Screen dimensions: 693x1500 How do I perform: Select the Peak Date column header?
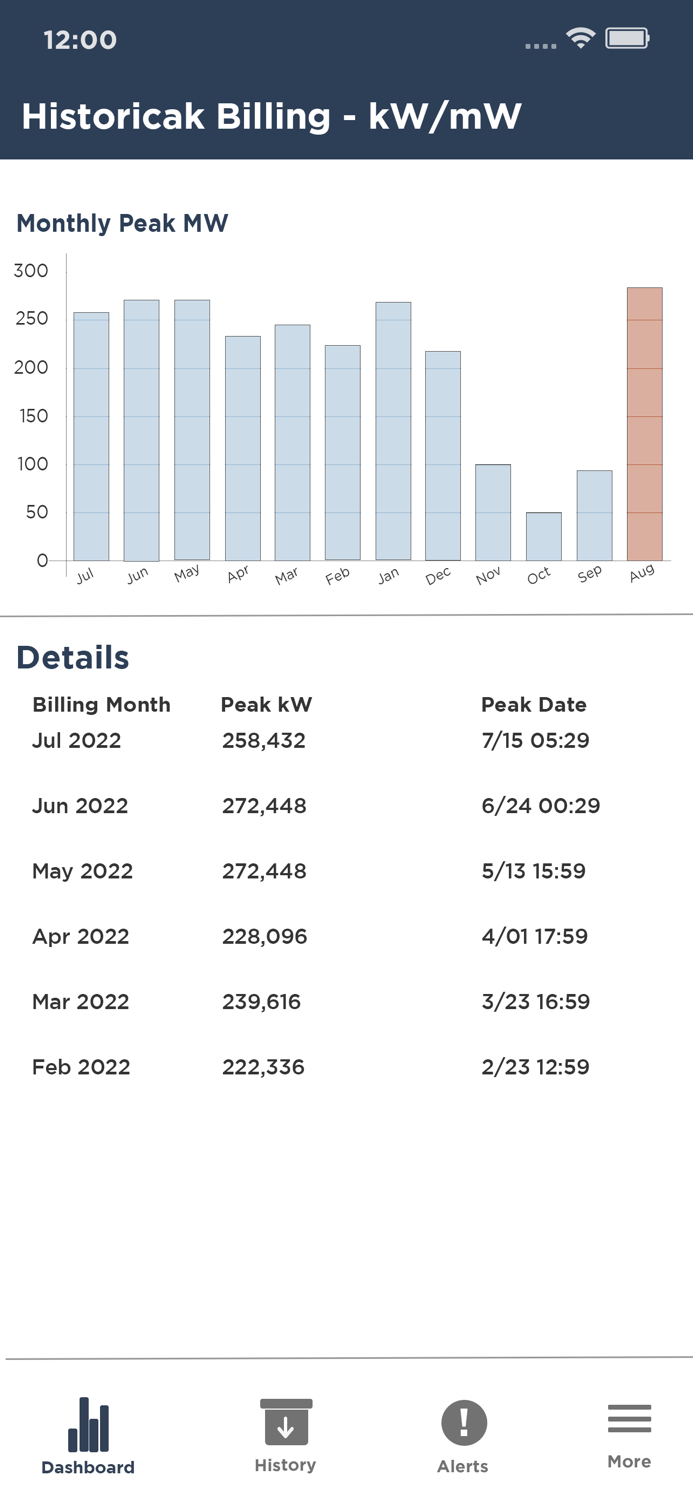click(x=534, y=705)
